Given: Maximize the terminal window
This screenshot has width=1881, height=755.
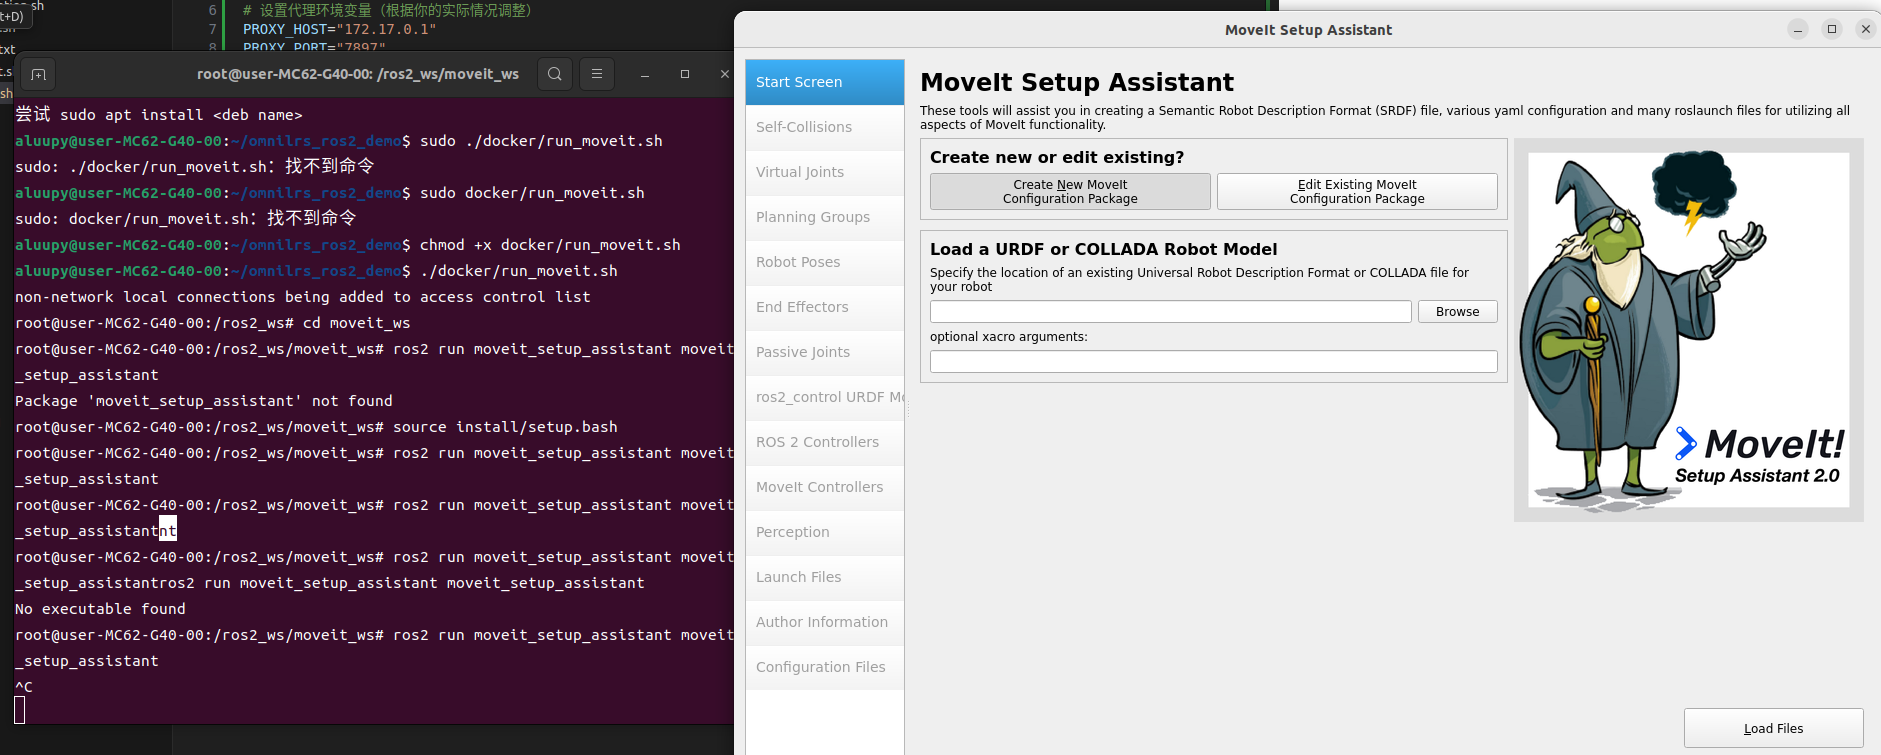Looking at the screenshot, I should tap(685, 74).
